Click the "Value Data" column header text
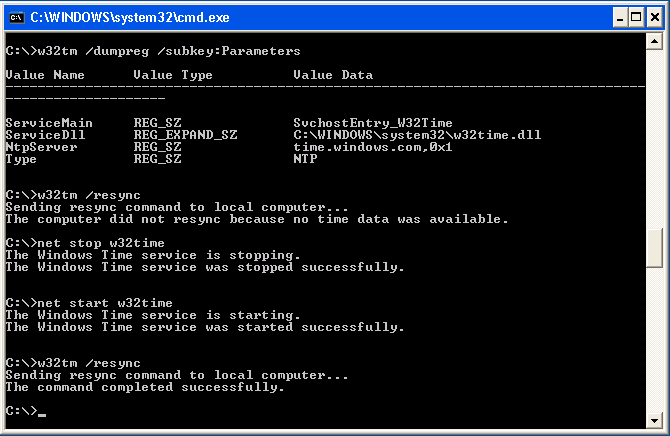The height and width of the screenshot is (436, 670). 333,75
